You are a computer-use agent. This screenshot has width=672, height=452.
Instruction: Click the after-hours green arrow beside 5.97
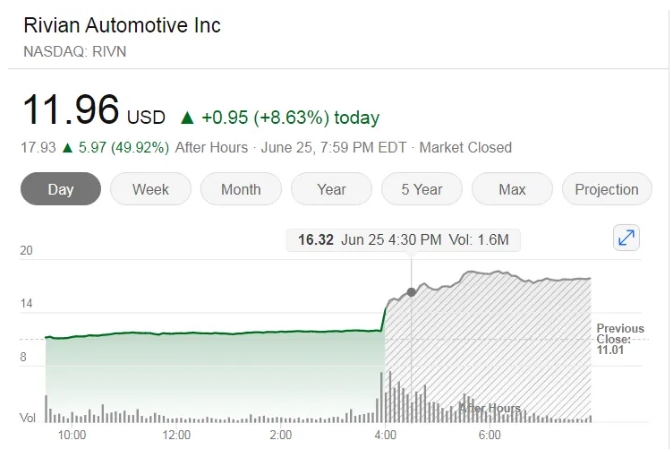(67, 148)
